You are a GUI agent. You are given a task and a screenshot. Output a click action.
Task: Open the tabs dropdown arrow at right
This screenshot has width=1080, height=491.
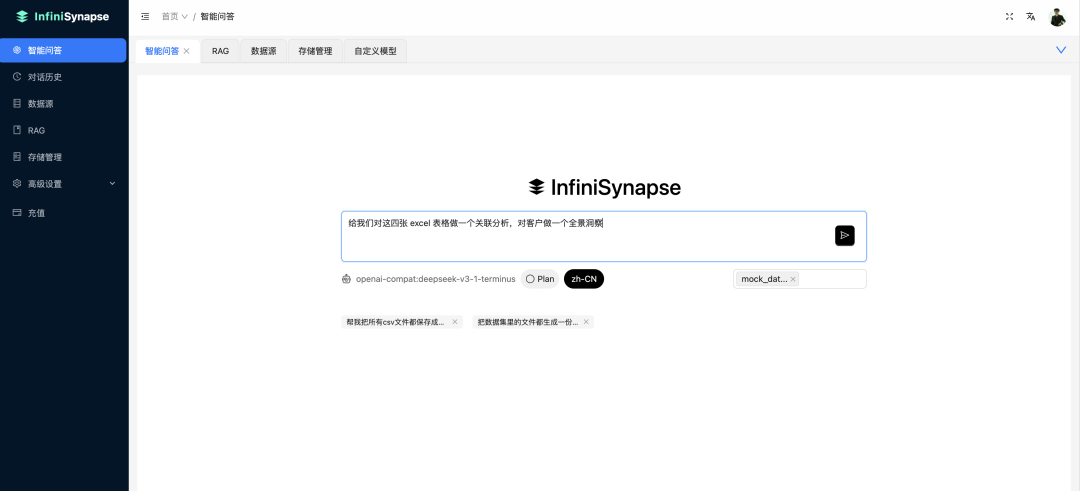click(x=1061, y=50)
